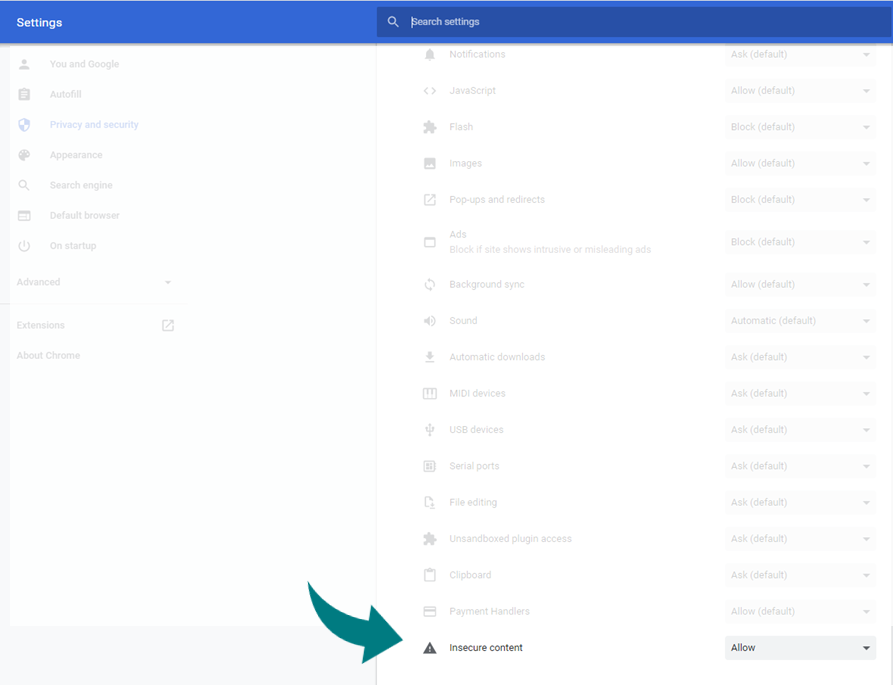
Task: Open the JavaScript permission dropdown
Action: coord(800,91)
